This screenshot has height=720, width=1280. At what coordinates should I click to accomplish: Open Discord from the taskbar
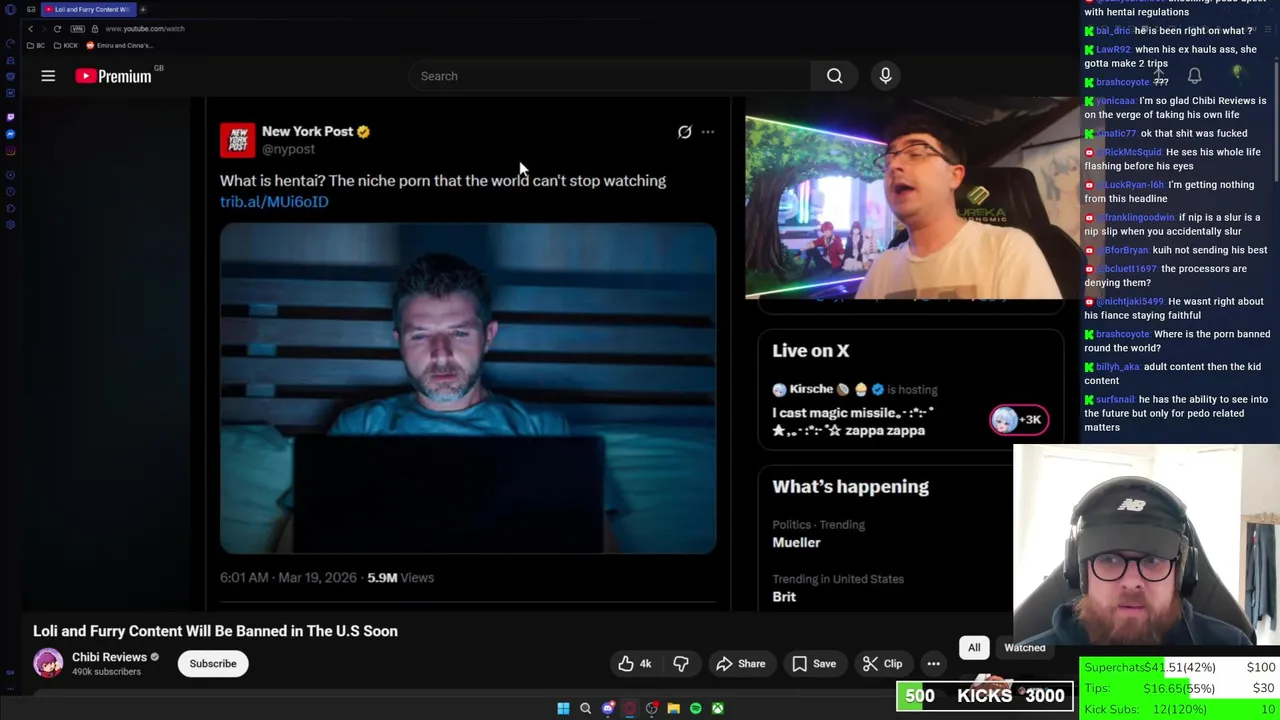pos(607,708)
